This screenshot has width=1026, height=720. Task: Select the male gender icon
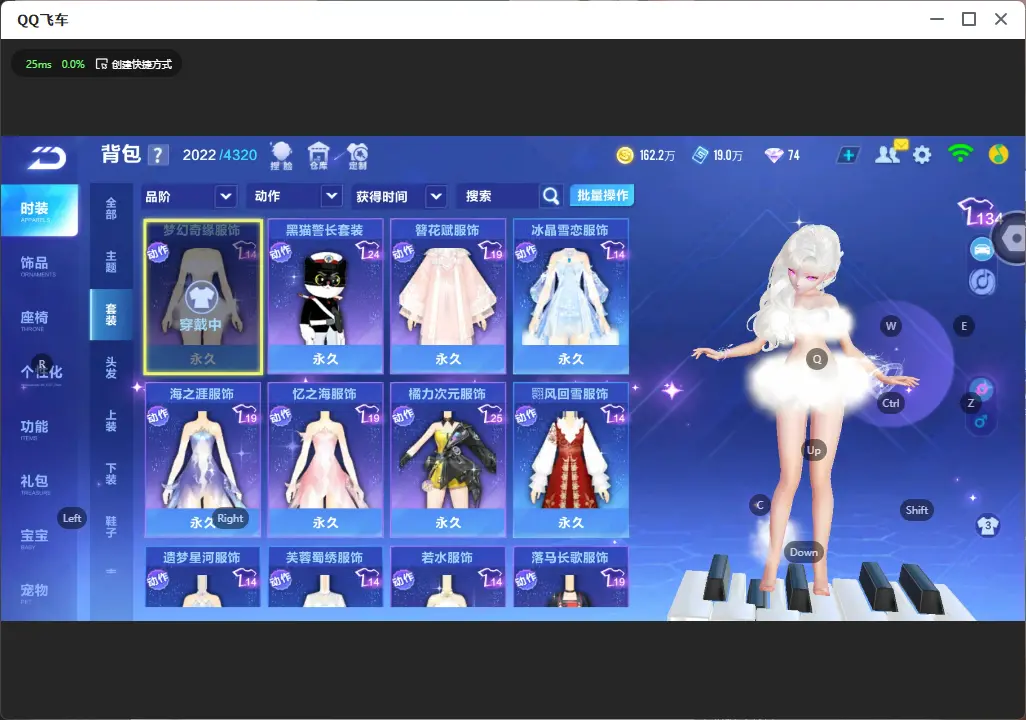point(981,422)
